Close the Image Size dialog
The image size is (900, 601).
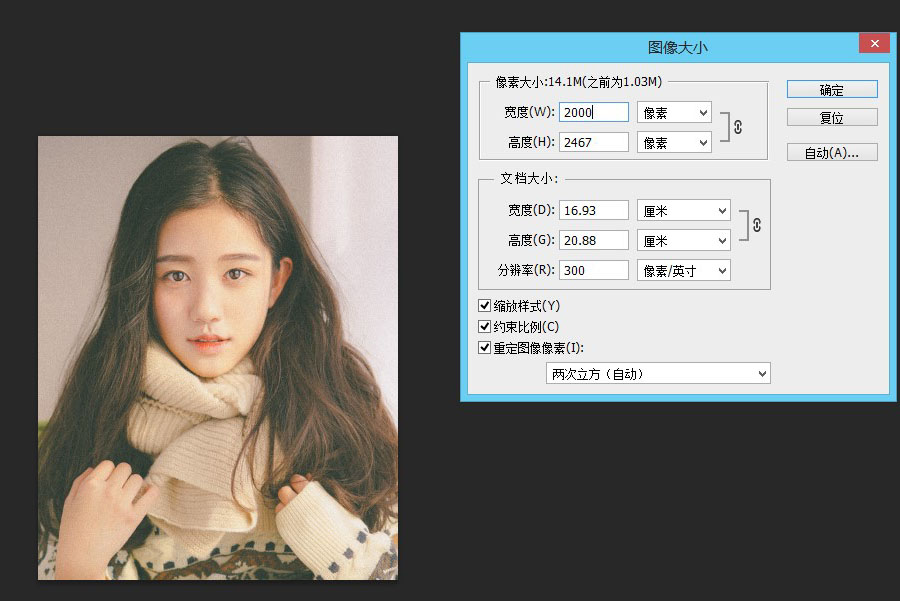tap(873, 44)
